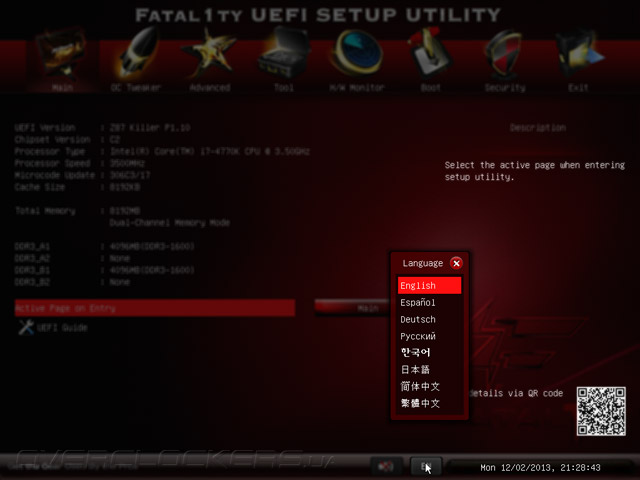Select 简体中文 (Simplified Chinese) language
Image resolution: width=640 pixels, height=480 pixels.
[429, 386]
